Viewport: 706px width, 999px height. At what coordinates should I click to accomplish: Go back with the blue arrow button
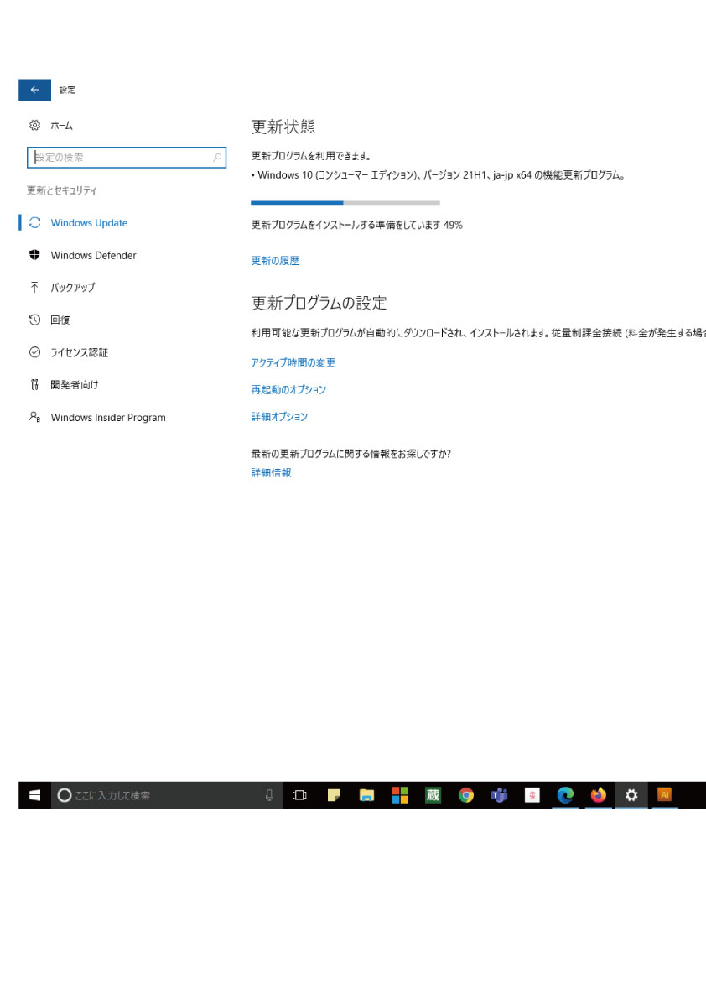coord(34,90)
